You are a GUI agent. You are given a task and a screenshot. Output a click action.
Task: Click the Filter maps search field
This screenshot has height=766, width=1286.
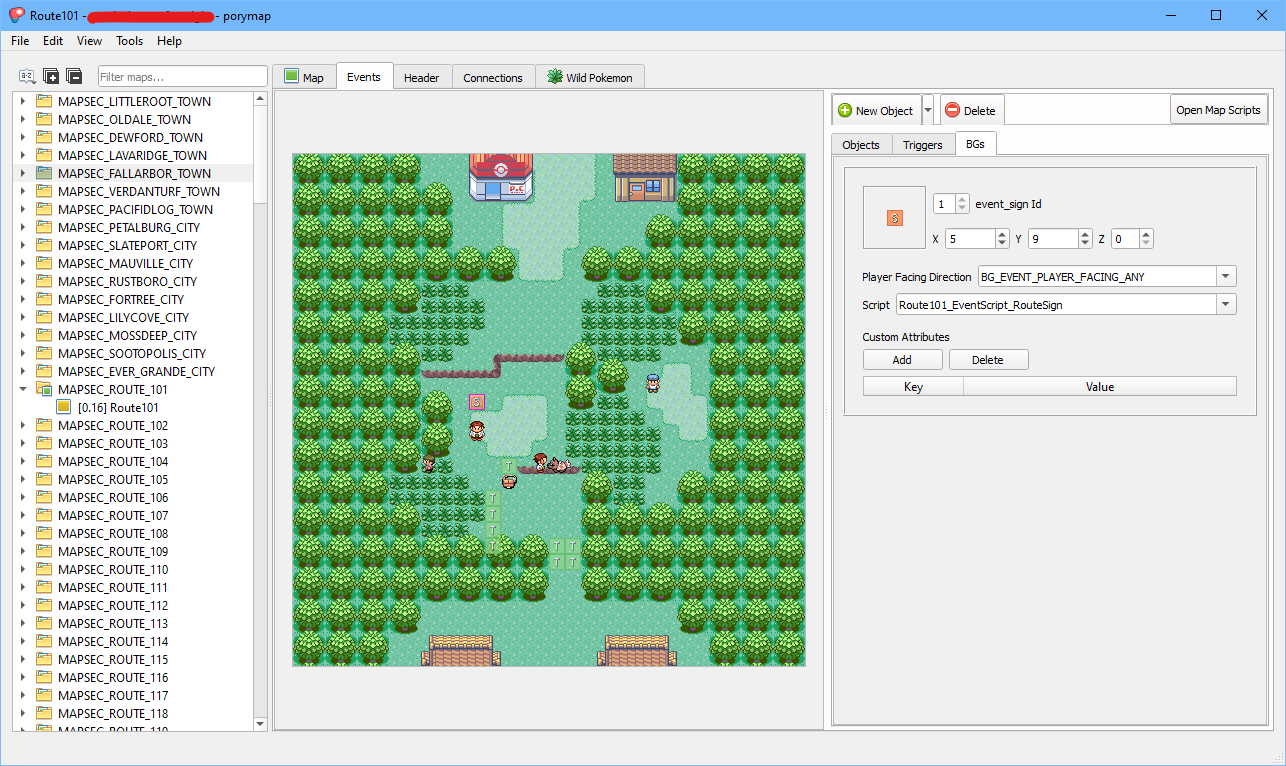[182, 77]
